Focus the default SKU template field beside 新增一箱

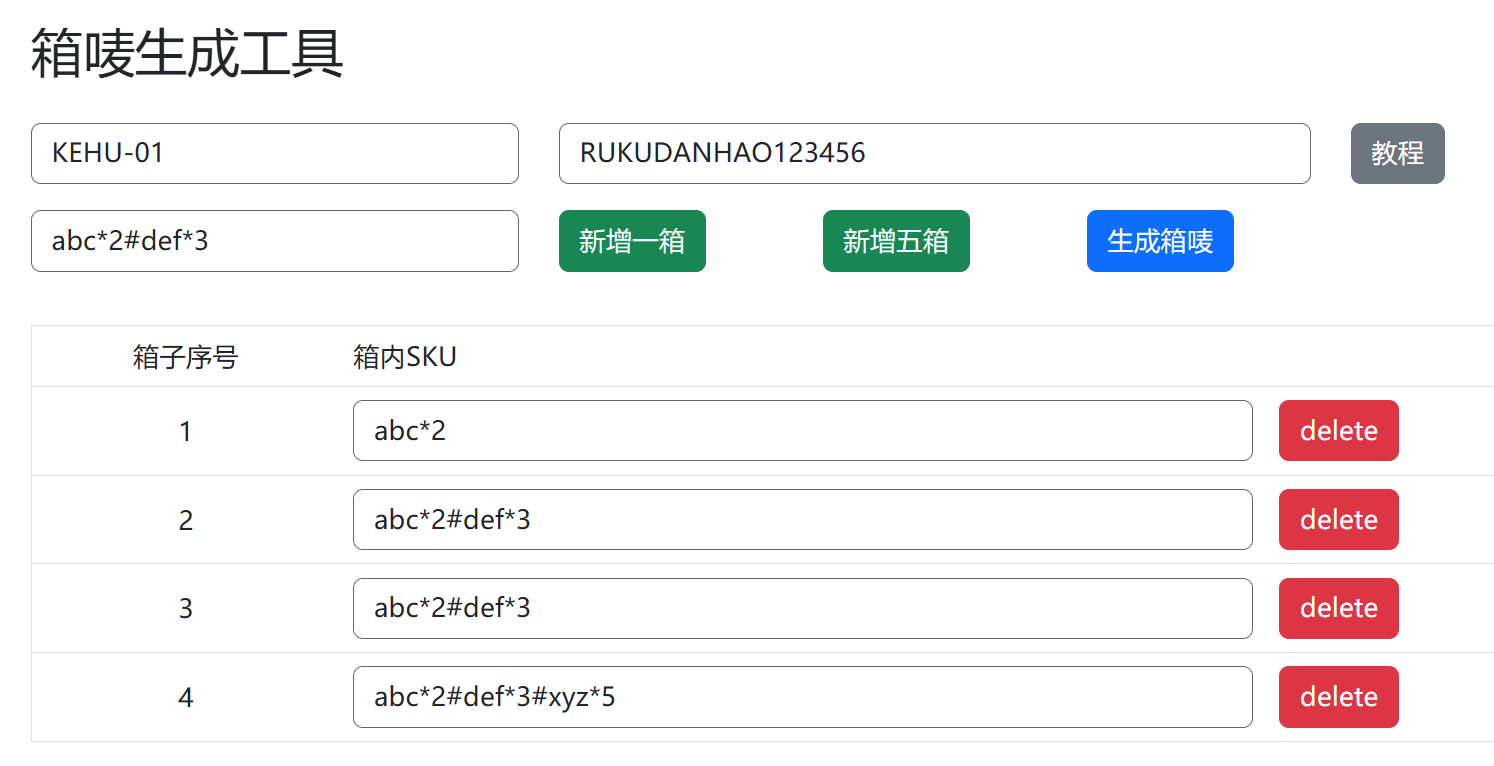275,241
